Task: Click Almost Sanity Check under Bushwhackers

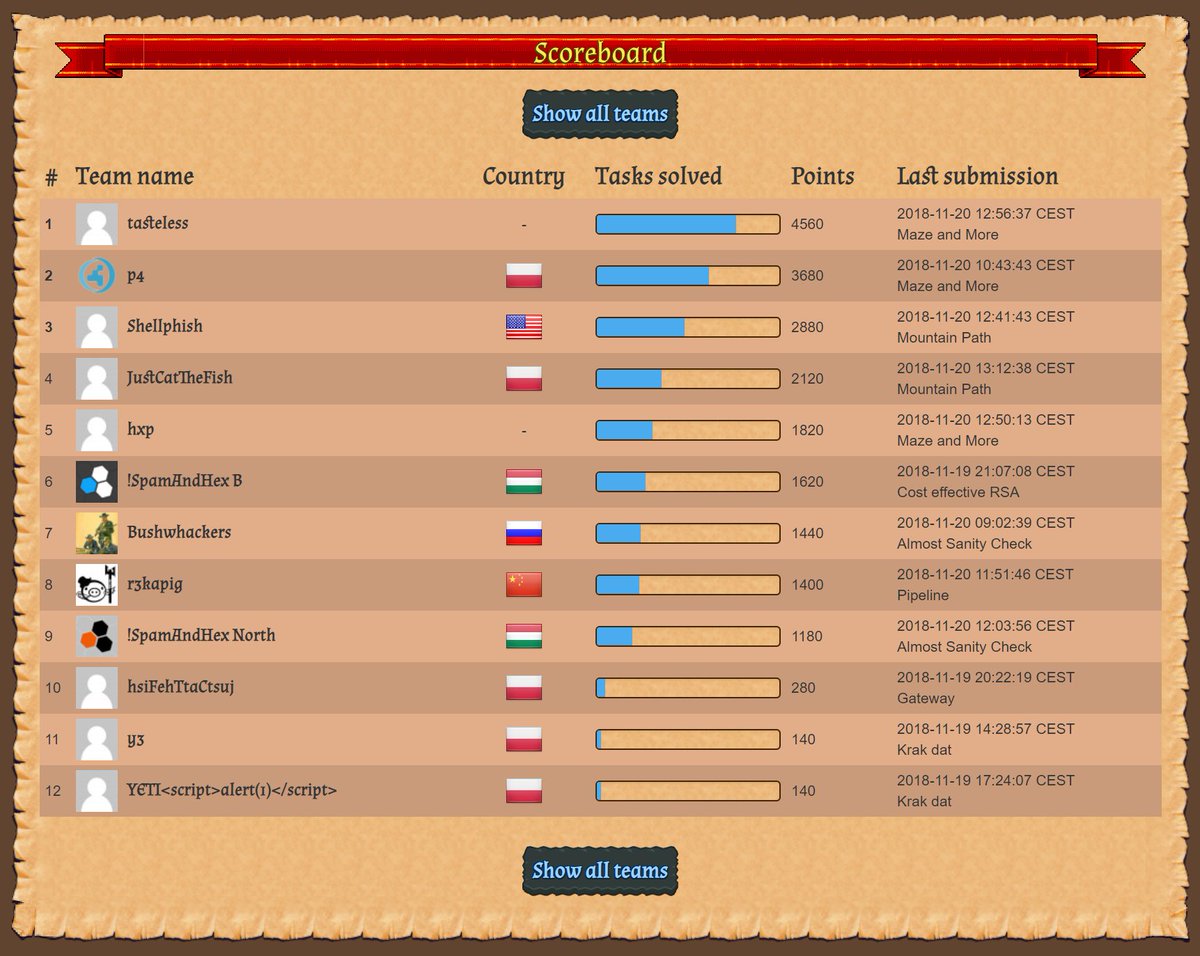Action: click(x=964, y=544)
